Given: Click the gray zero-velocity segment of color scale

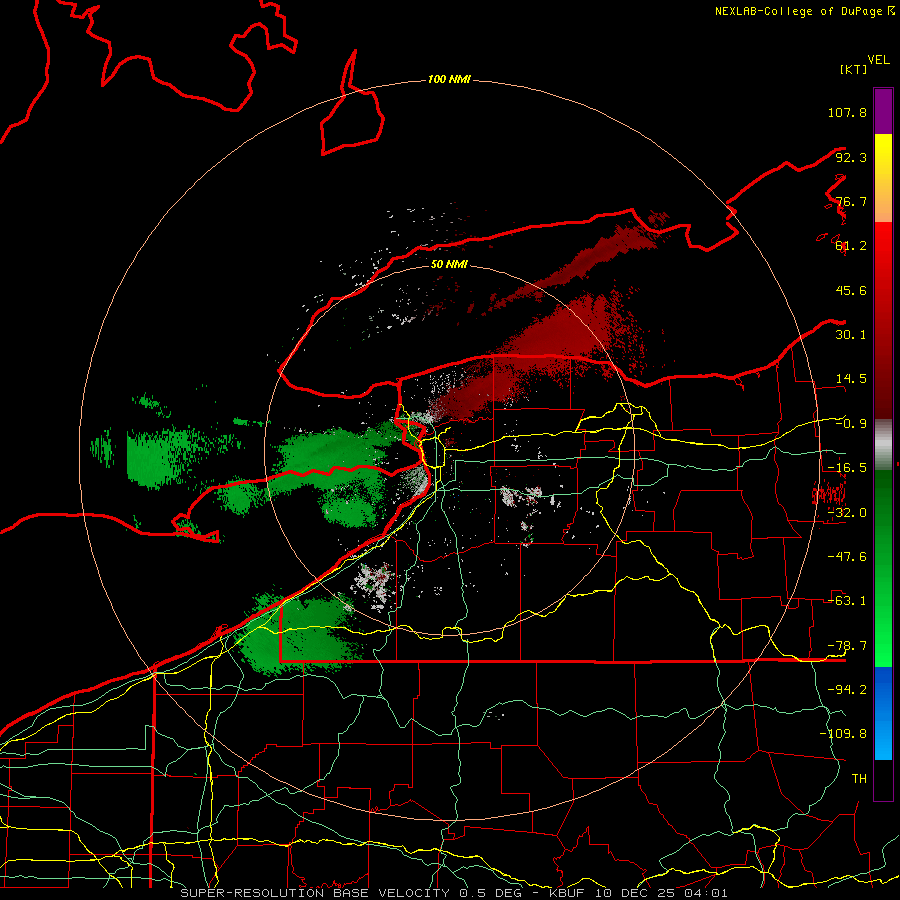Looking at the screenshot, I should point(883,445).
